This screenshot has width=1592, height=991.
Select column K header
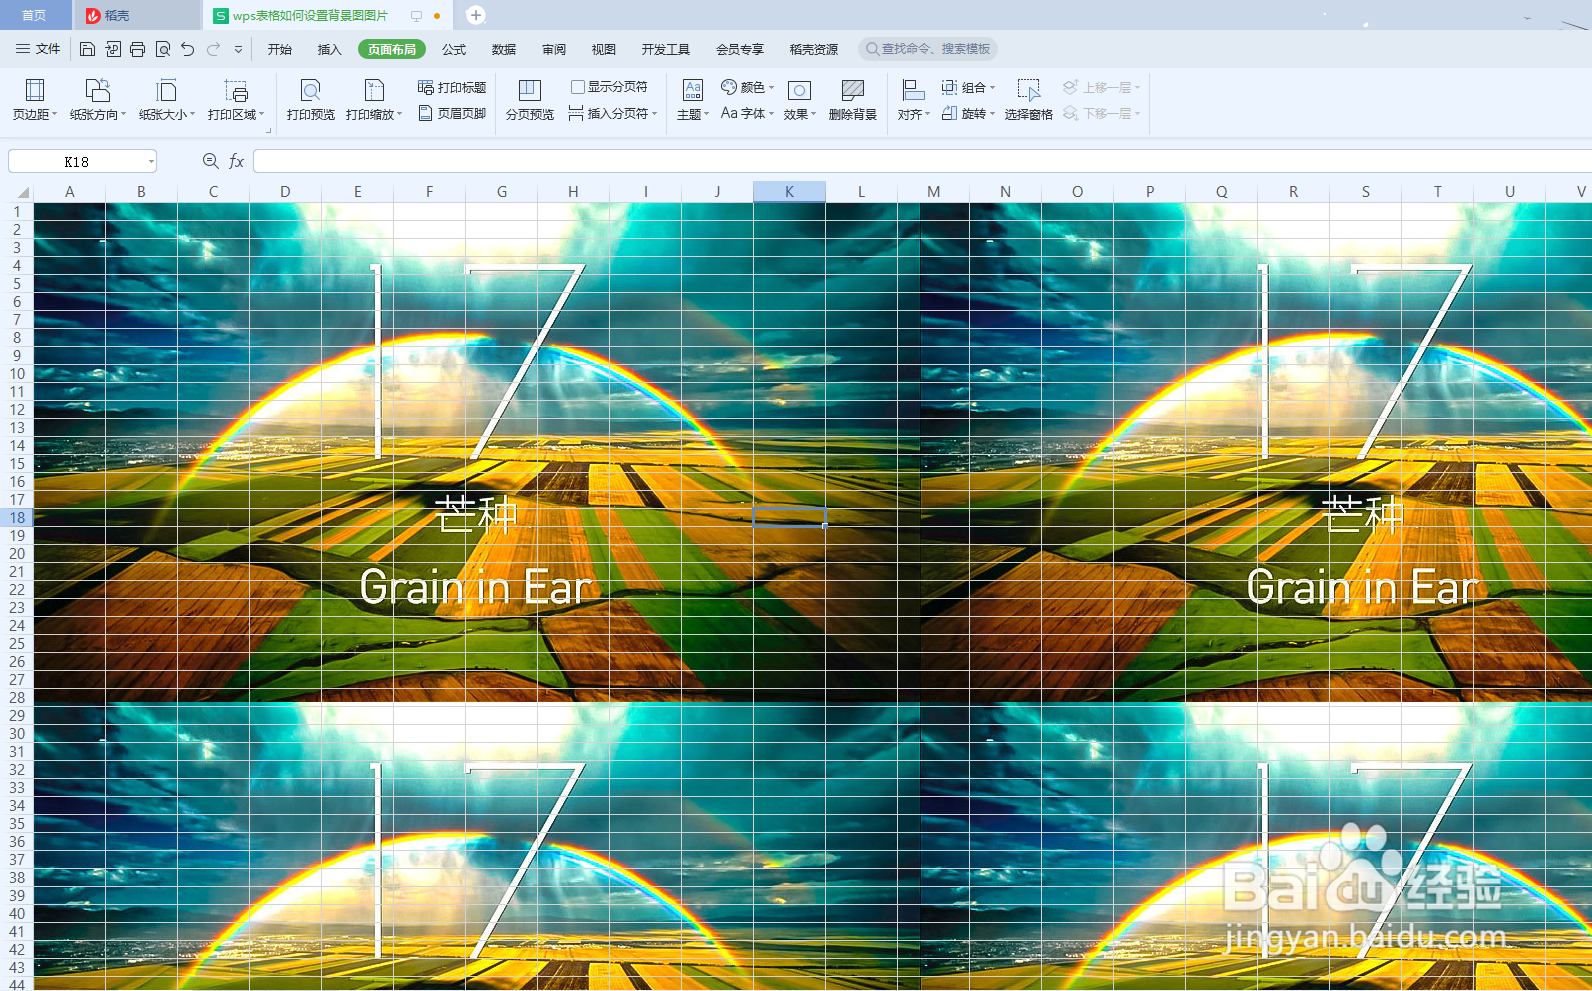pos(789,191)
